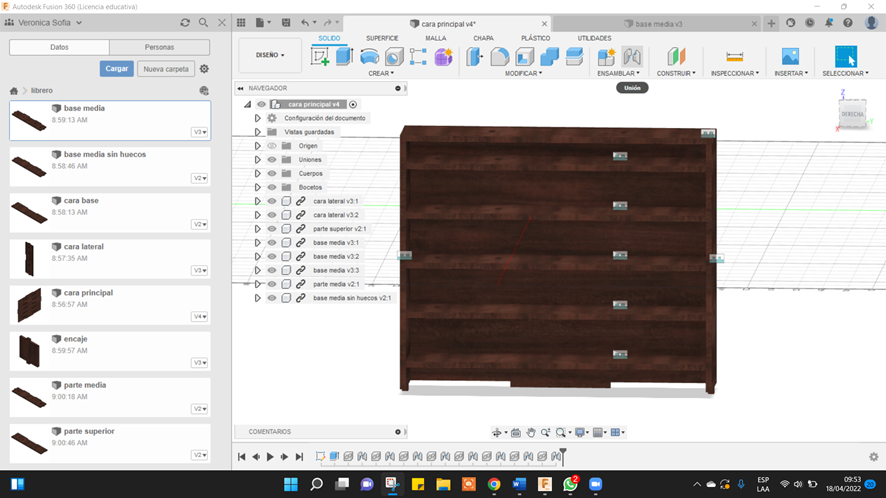
Task: Open the MODIFICAR dropdown menu
Action: coord(523,73)
